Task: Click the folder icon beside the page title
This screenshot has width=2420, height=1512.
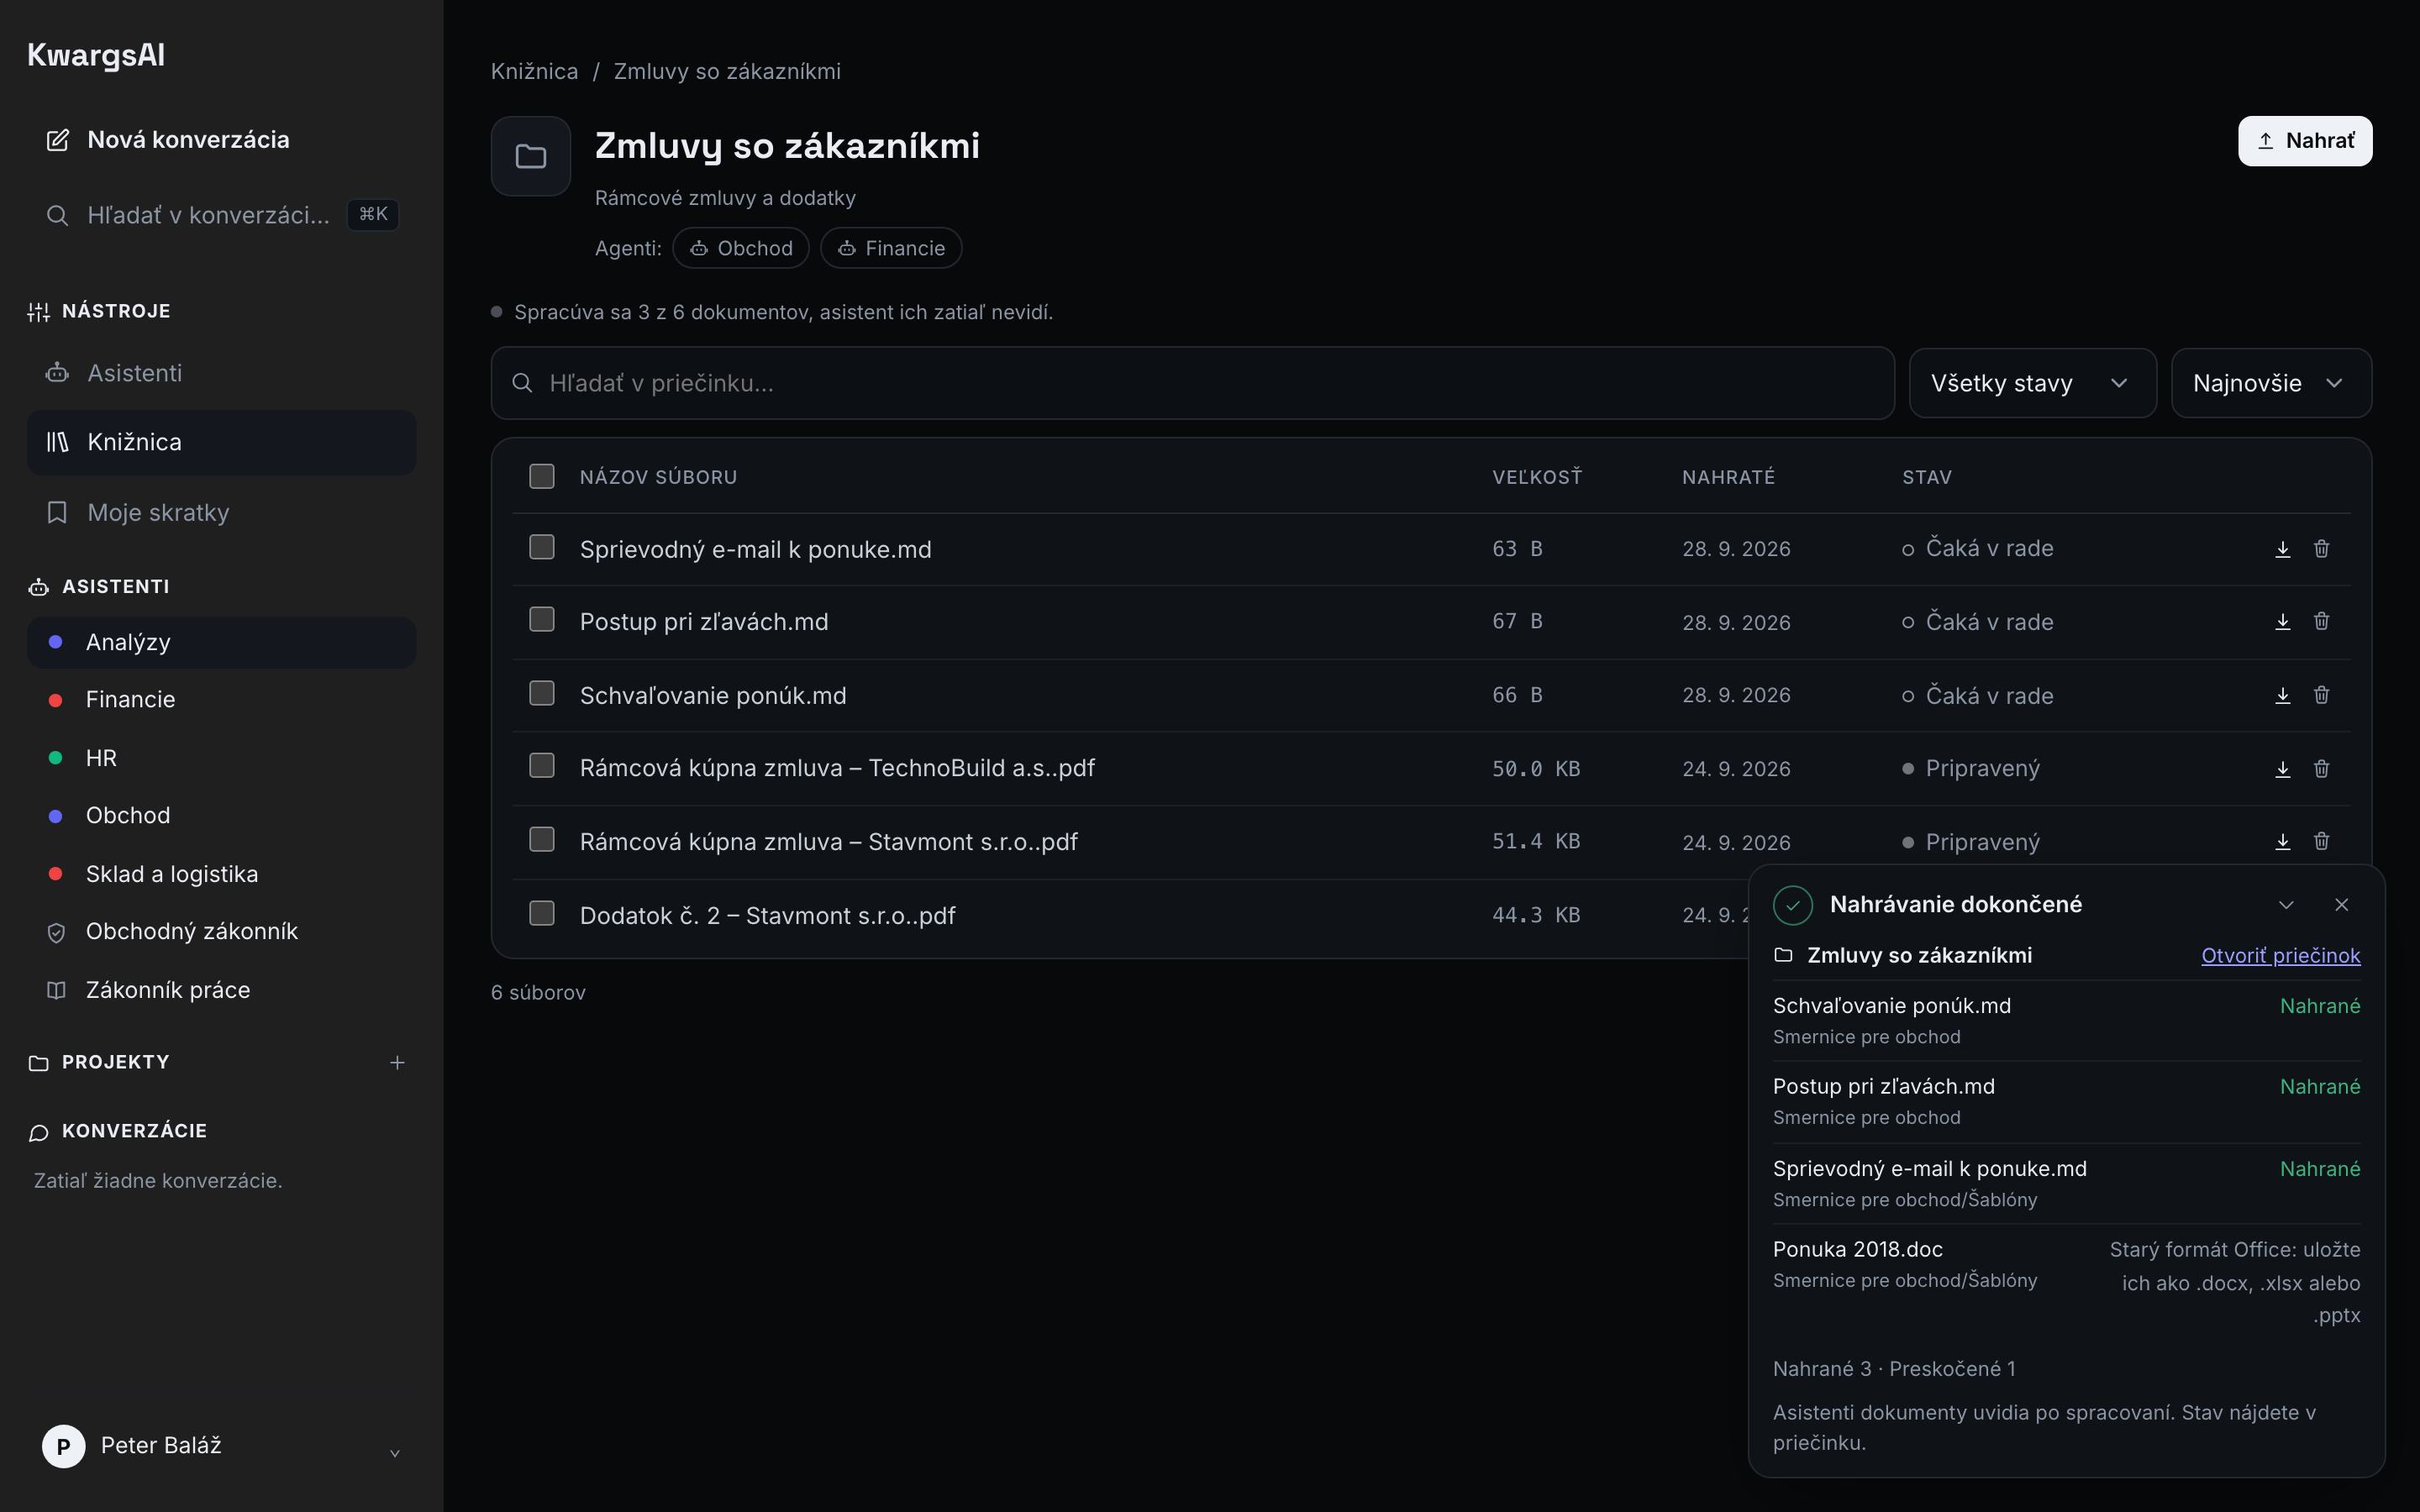Action: tap(531, 156)
